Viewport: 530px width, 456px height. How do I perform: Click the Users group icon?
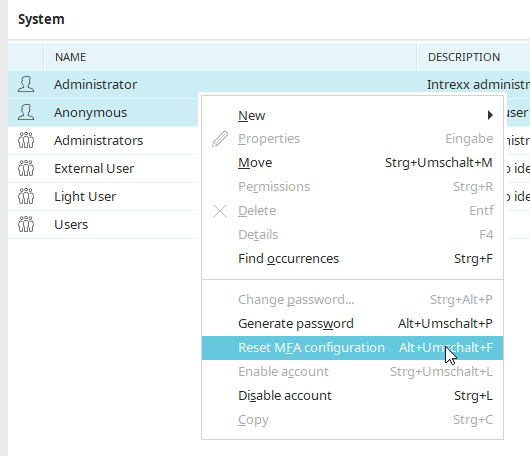26,224
